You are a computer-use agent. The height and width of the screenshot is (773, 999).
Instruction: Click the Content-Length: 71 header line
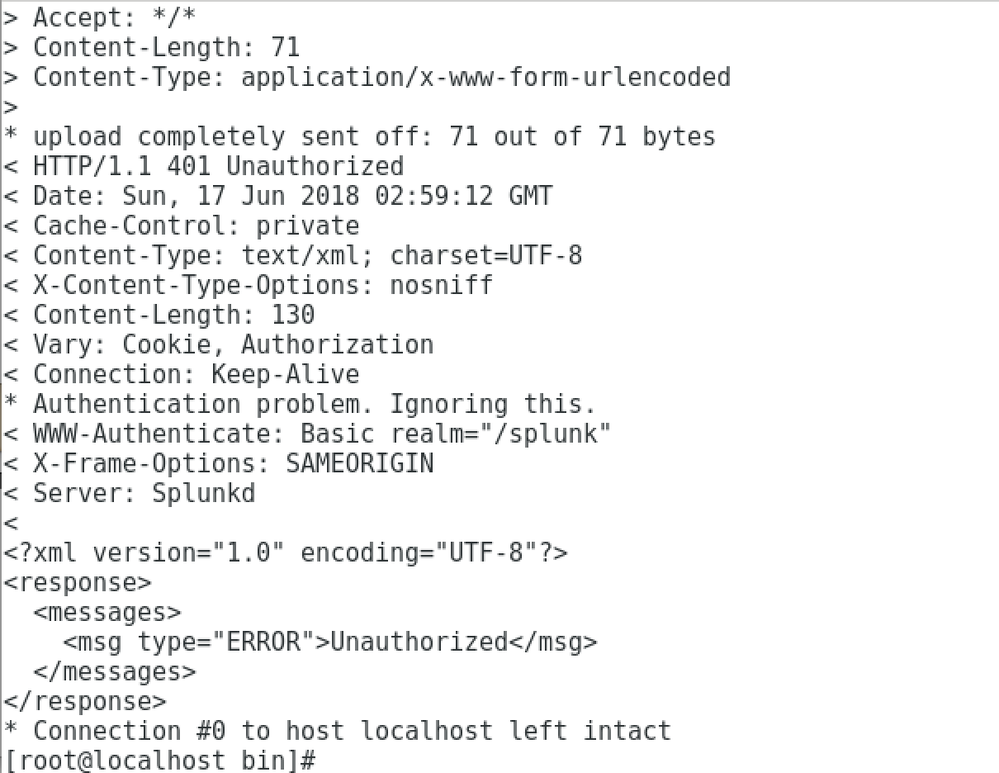coord(152,48)
